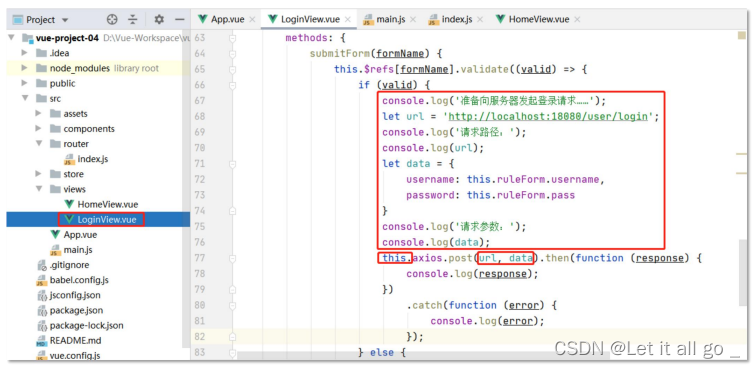Toggle code fold marker on line 65
Viewport: 755px width, 368px height.
click(x=233, y=69)
